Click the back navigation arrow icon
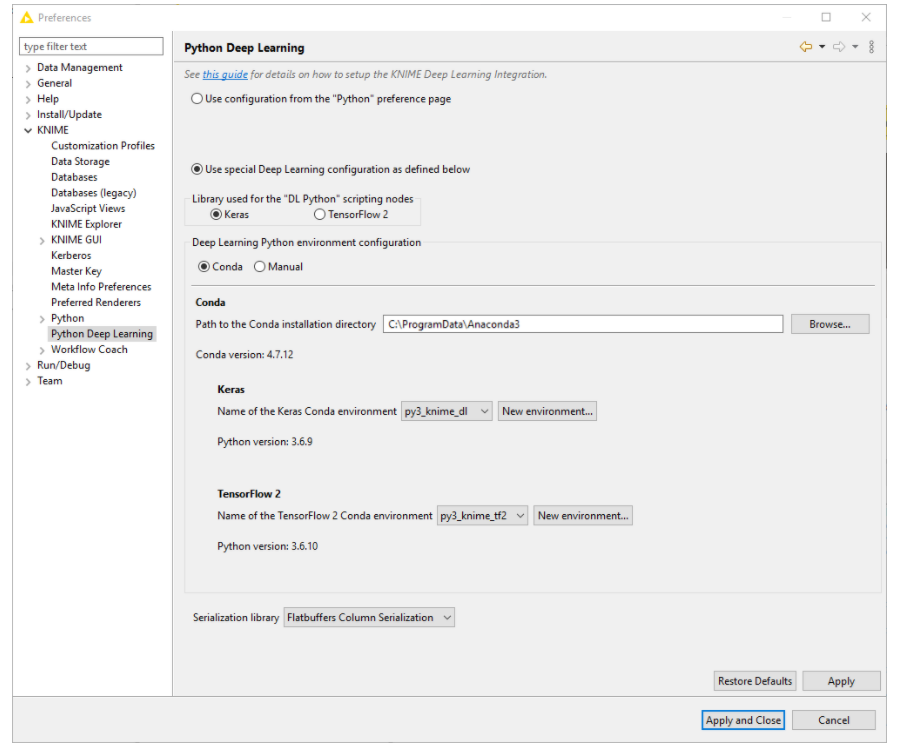The image size is (899, 753). tap(806, 47)
